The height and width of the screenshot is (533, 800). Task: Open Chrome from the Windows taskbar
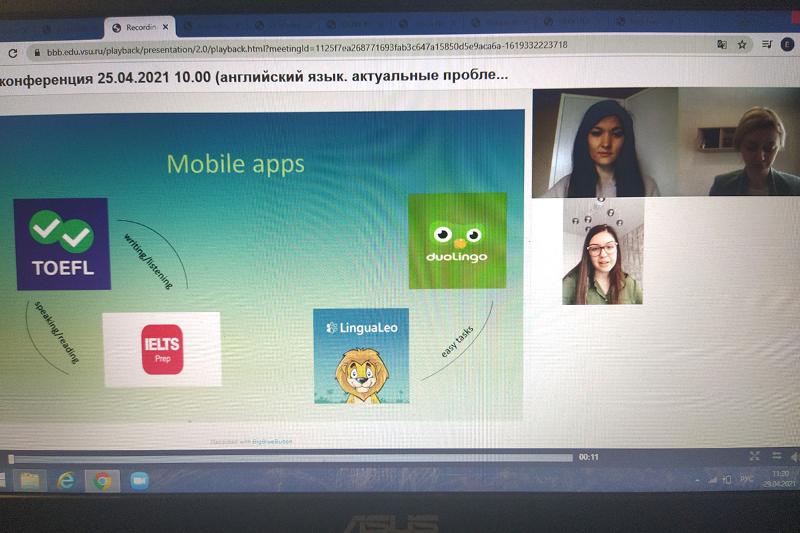click(x=102, y=481)
